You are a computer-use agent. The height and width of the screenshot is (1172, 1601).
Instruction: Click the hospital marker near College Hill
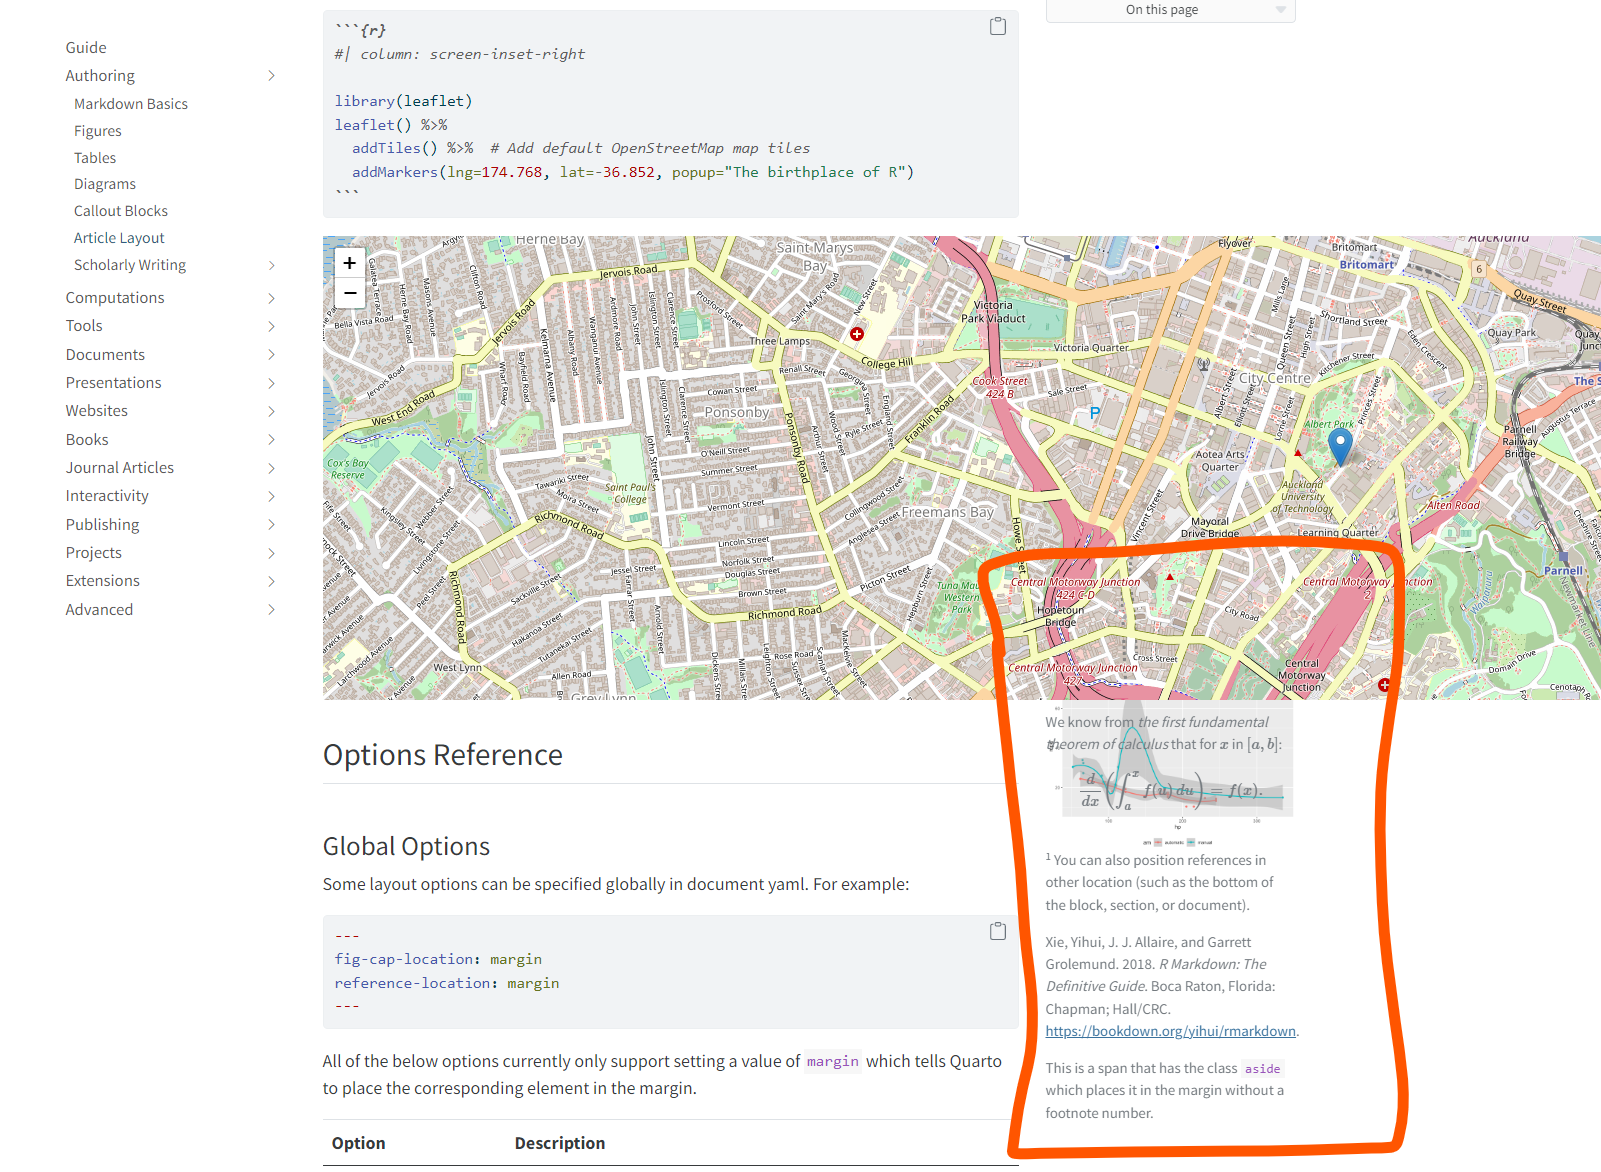point(856,334)
